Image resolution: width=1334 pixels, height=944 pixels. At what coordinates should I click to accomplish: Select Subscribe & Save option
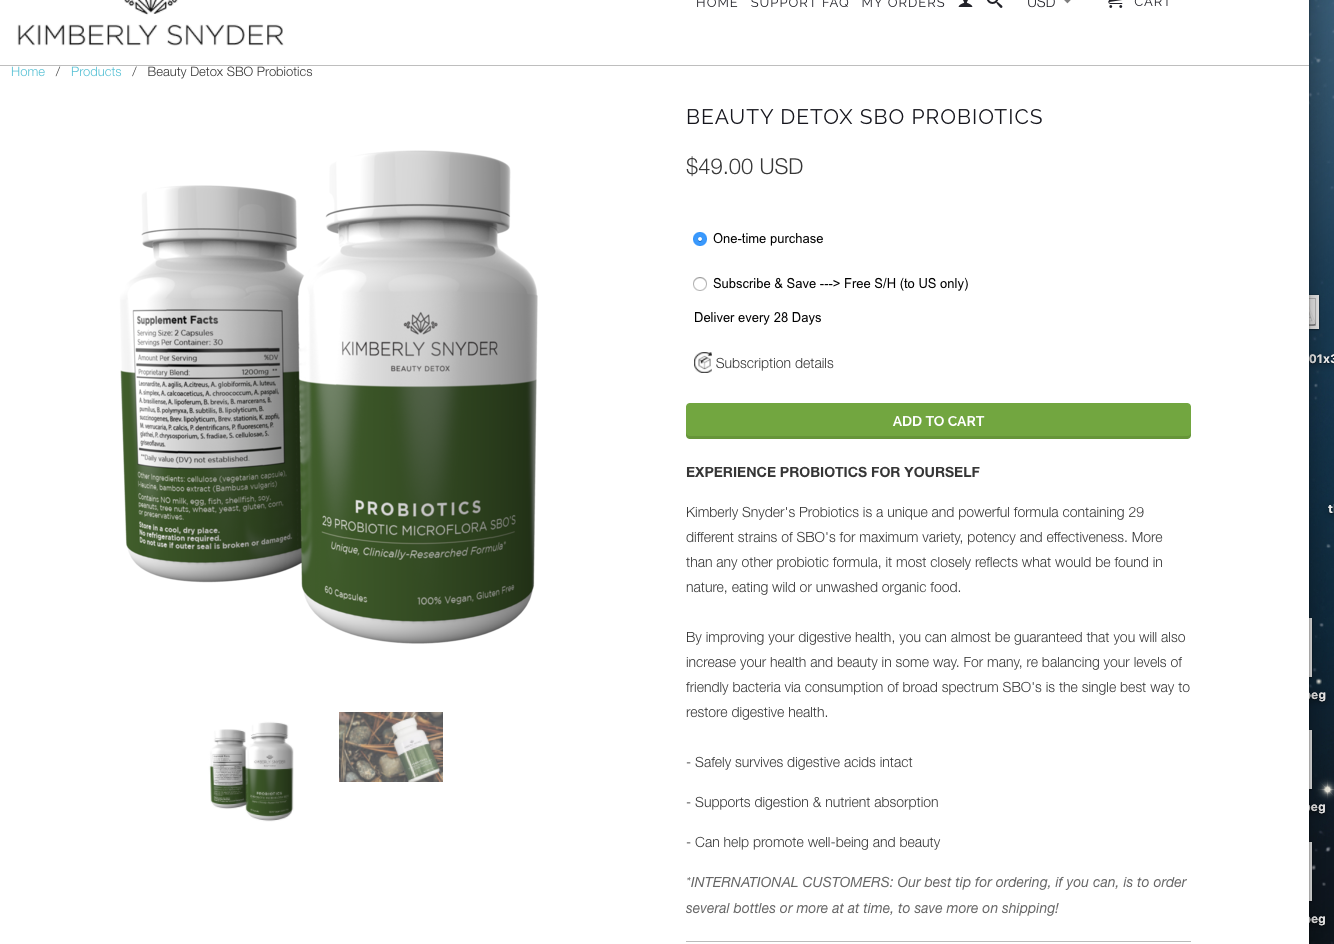click(700, 284)
